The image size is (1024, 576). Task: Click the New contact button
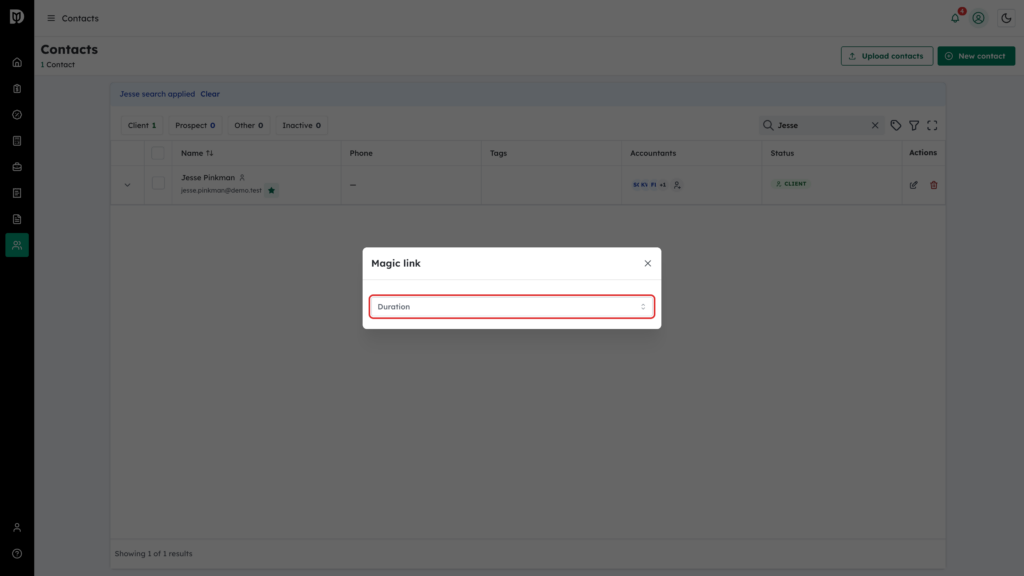[976, 56]
